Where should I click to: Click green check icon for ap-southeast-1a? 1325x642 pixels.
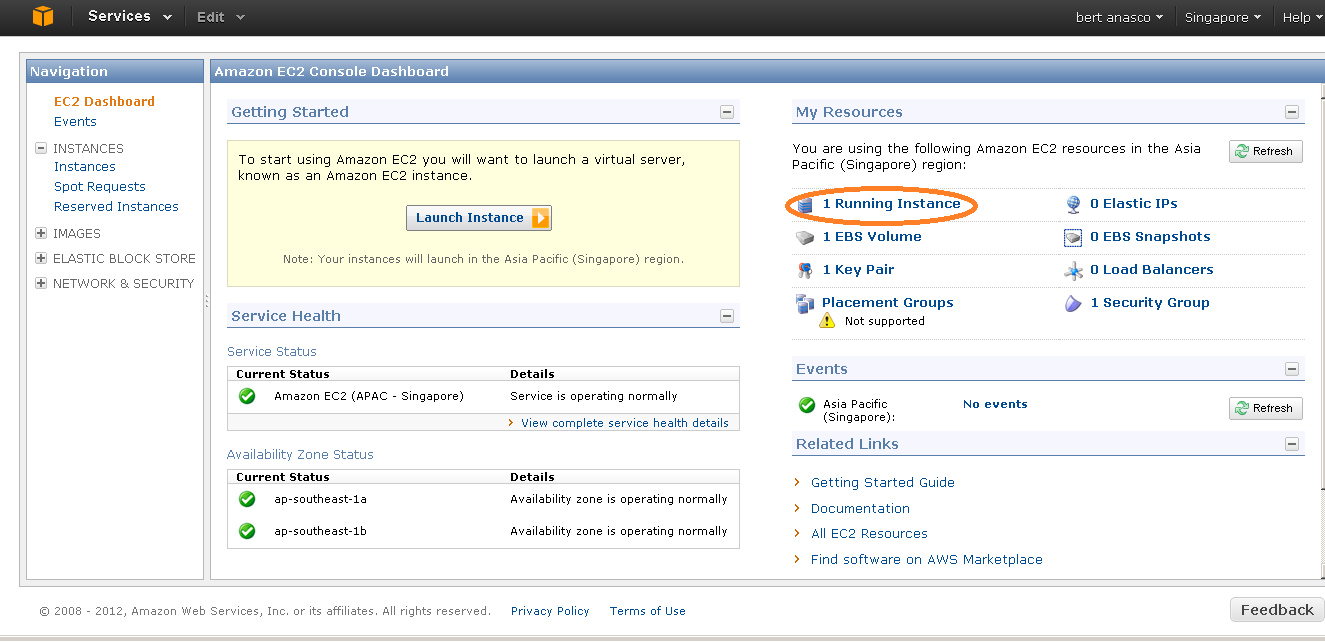[247, 499]
